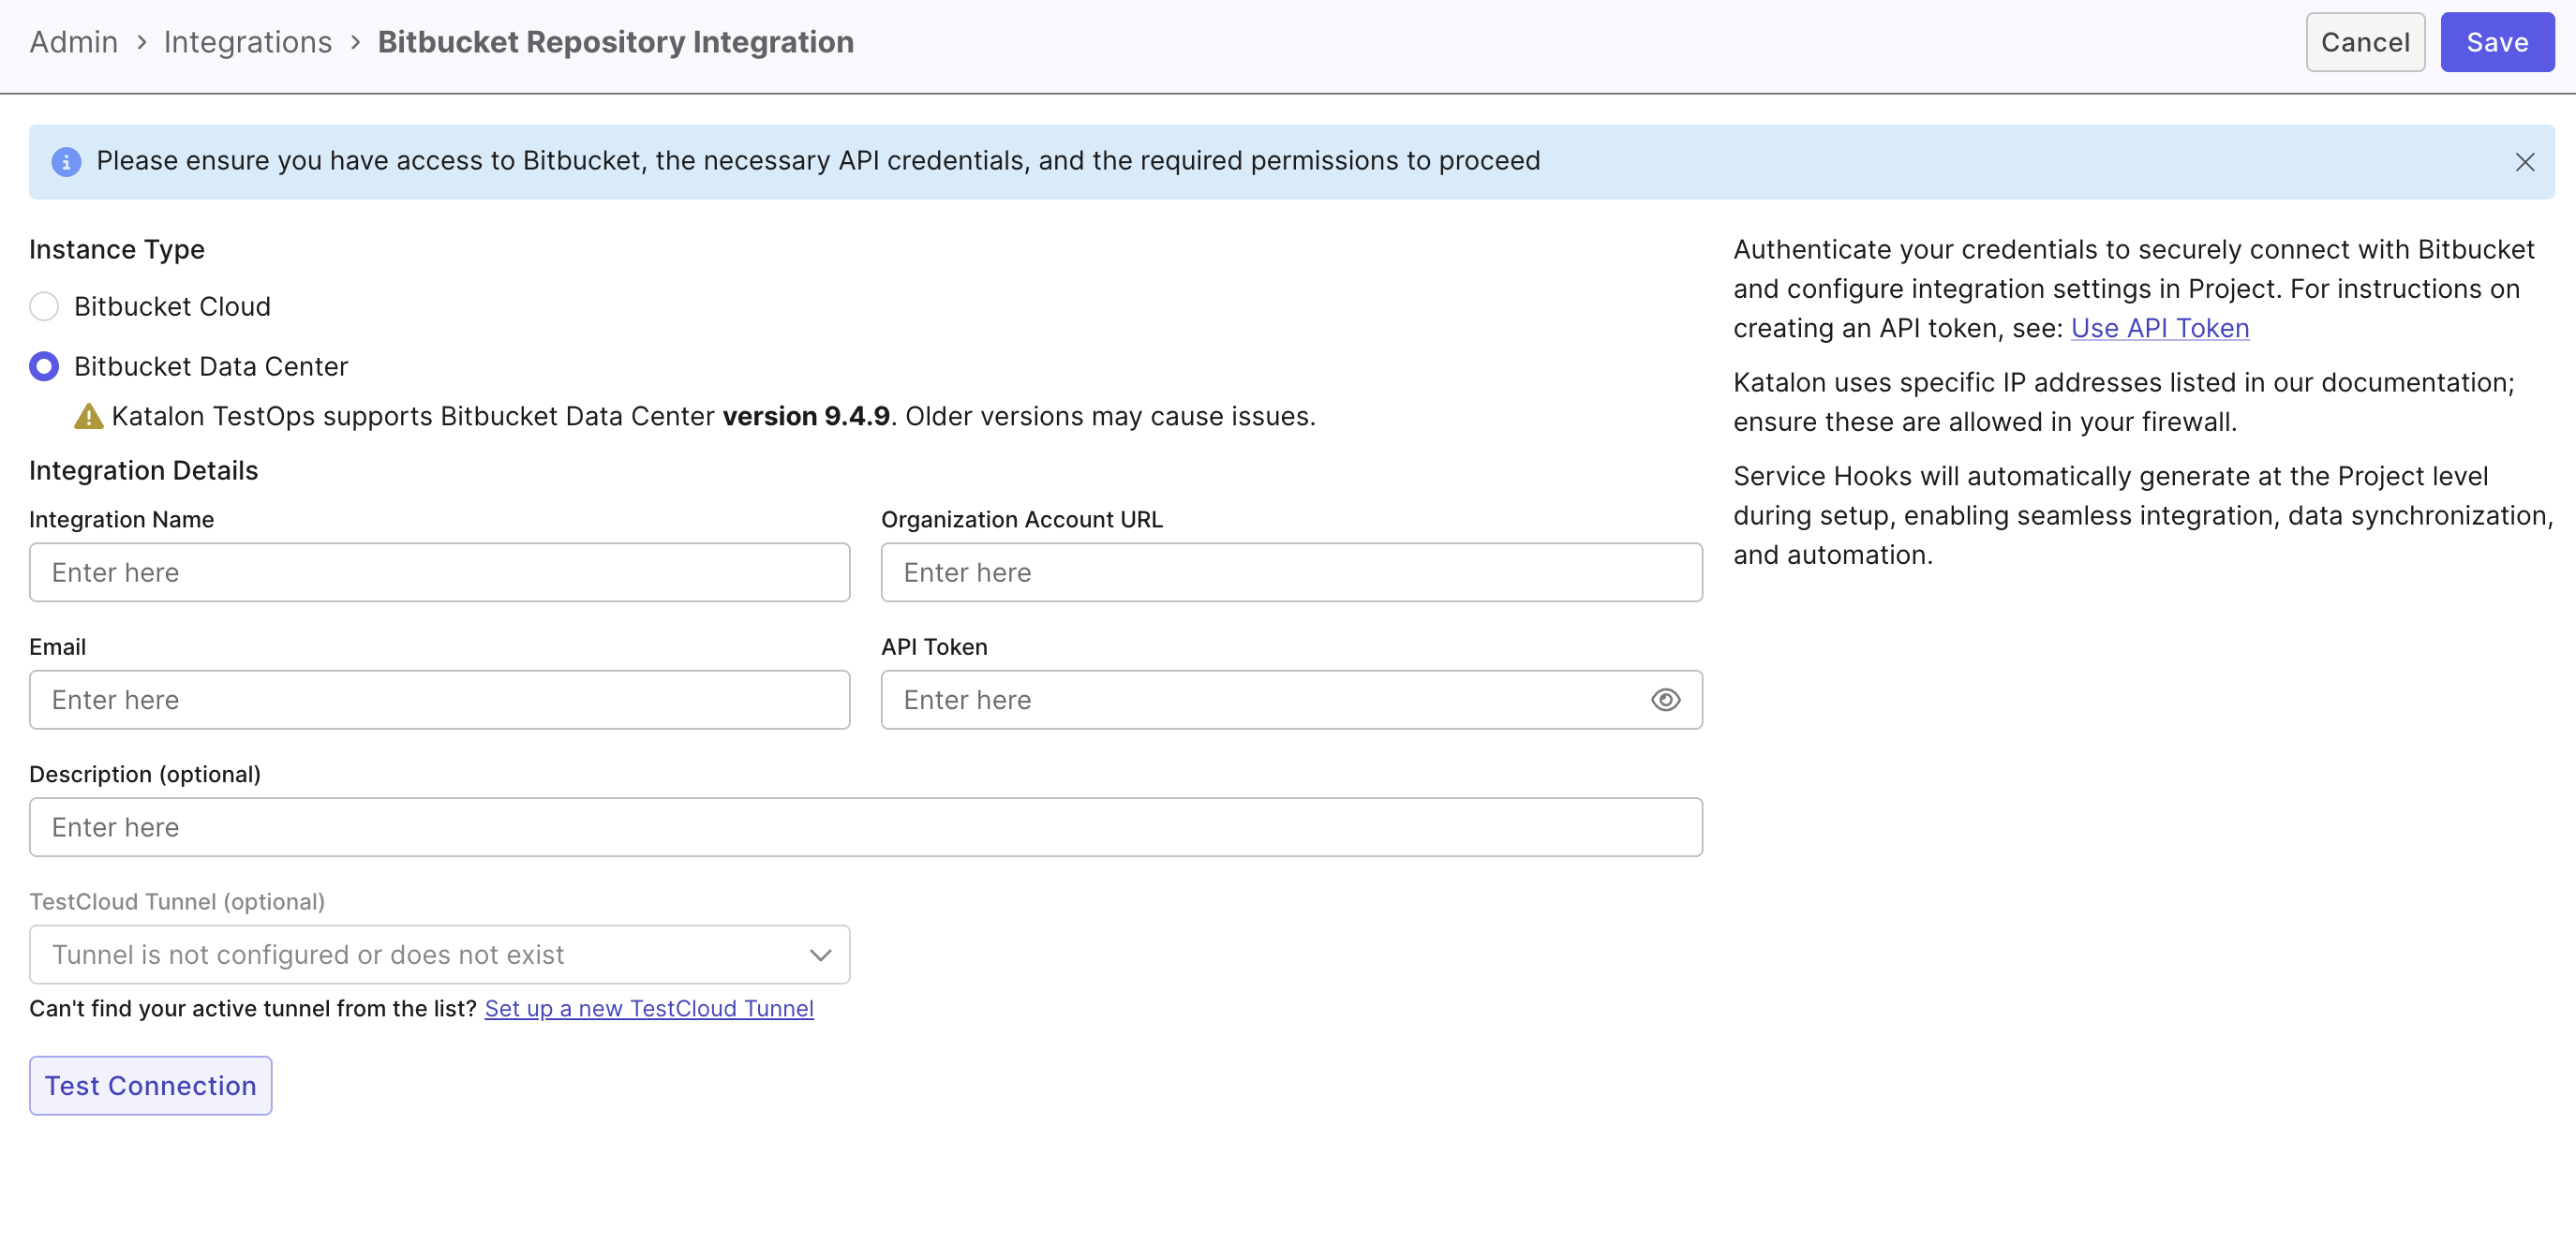Click the Test Connection button
2576x1259 pixels.
pos(150,1085)
